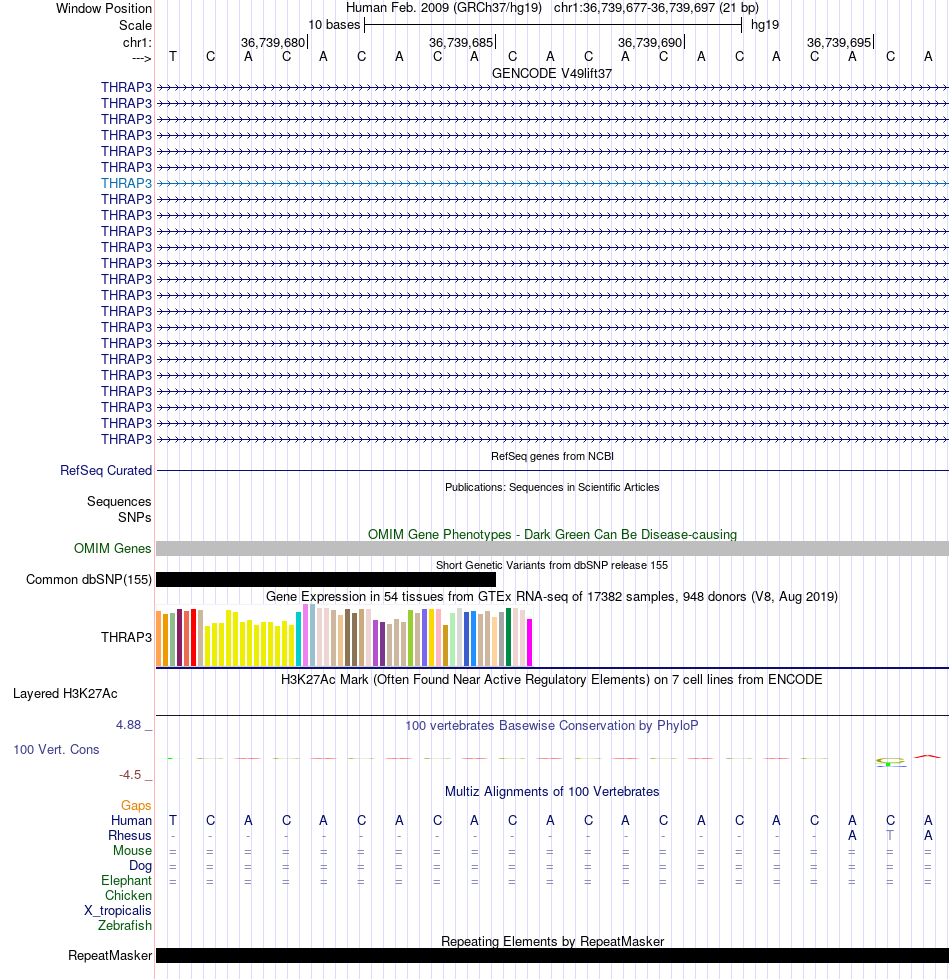The image size is (950, 979).
Task: Open the GENCODE V49lift37 track title
Action: pos(552,73)
